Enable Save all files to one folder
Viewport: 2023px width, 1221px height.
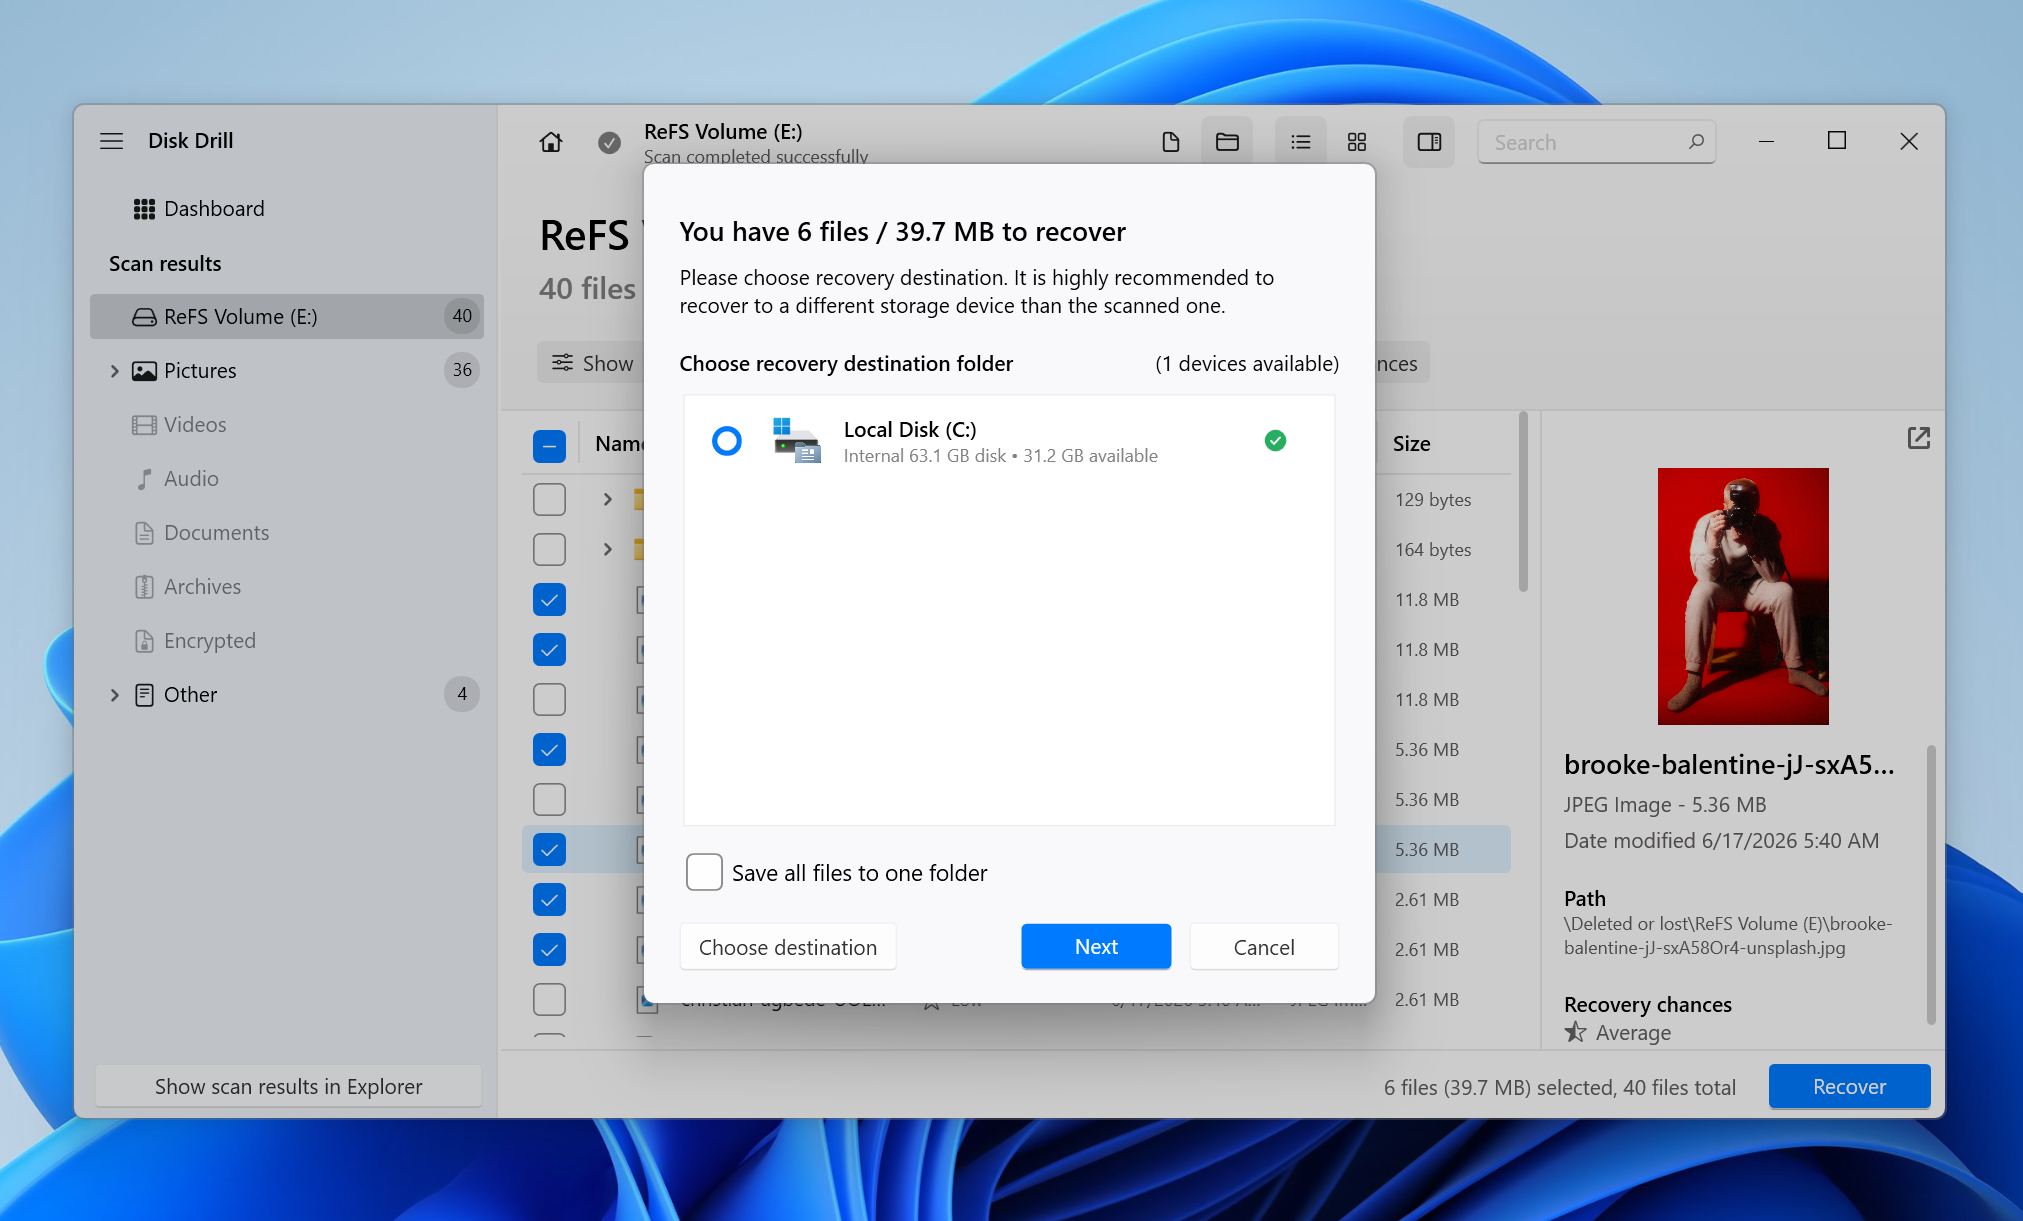(704, 872)
